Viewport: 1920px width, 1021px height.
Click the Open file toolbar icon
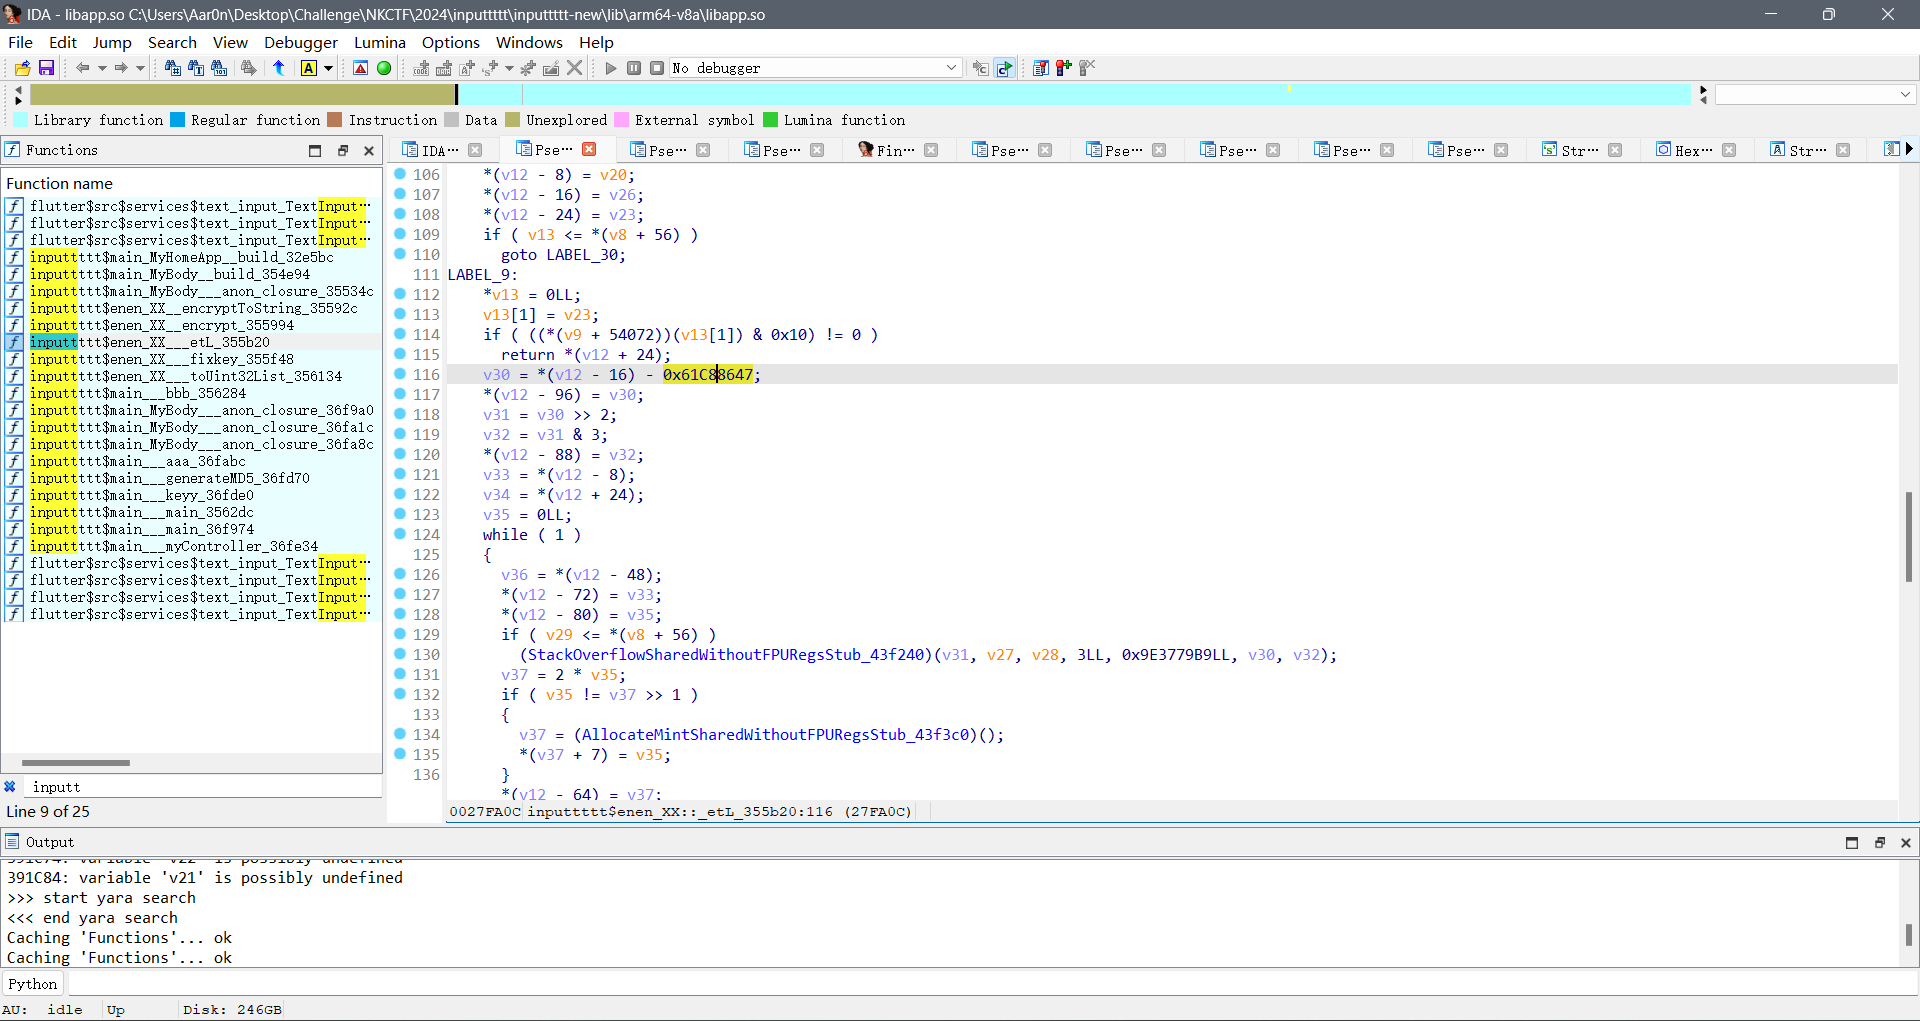coord(22,68)
